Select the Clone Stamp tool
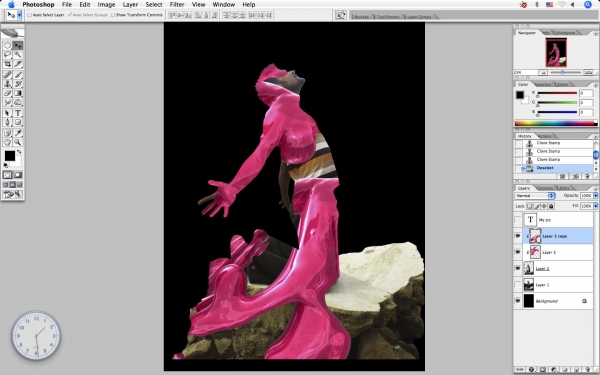The height and width of the screenshot is (375, 600). (7, 84)
